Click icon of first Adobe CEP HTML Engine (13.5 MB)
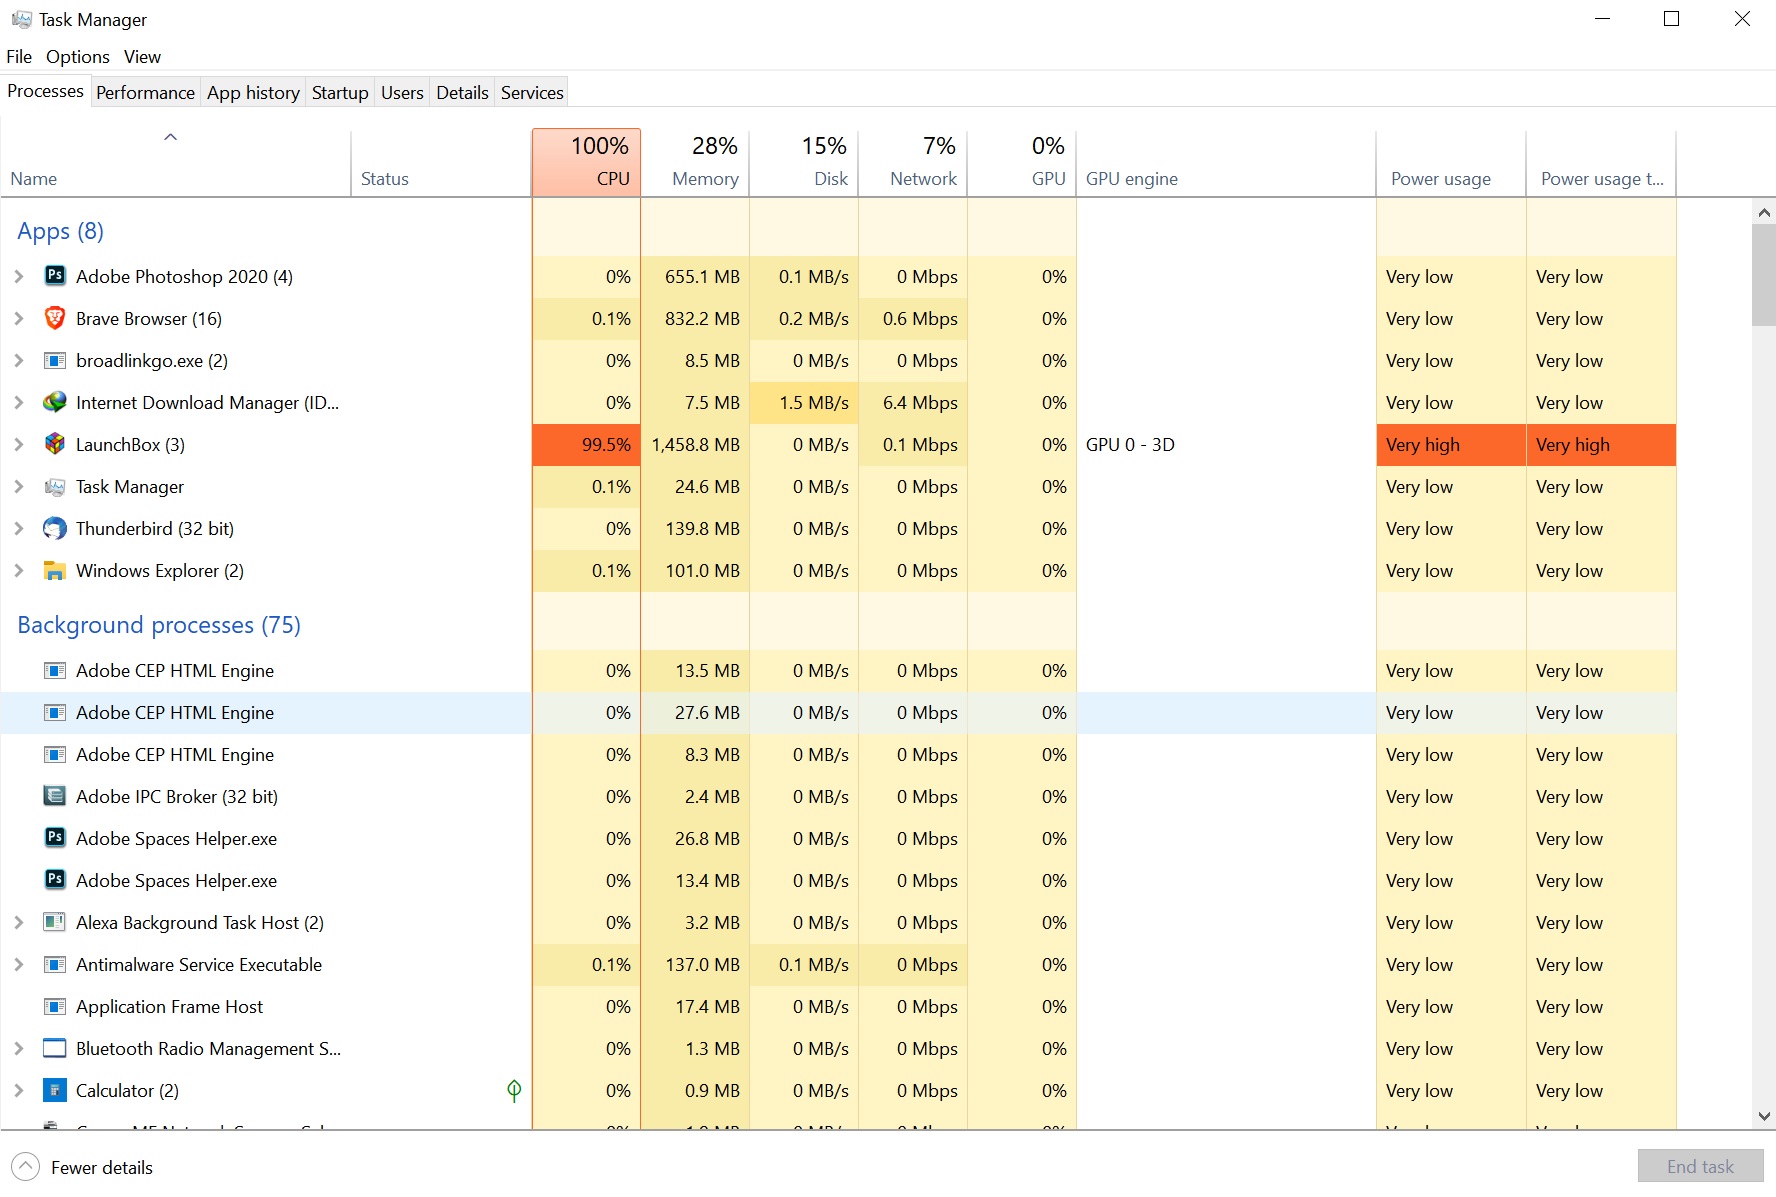The image size is (1776, 1197). pos(55,670)
